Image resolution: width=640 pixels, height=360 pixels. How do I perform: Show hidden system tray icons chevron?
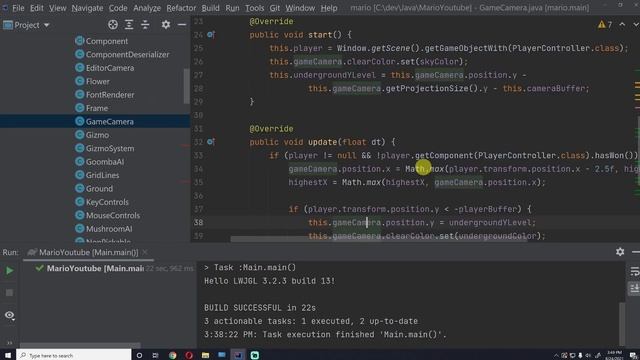(556, 356)
